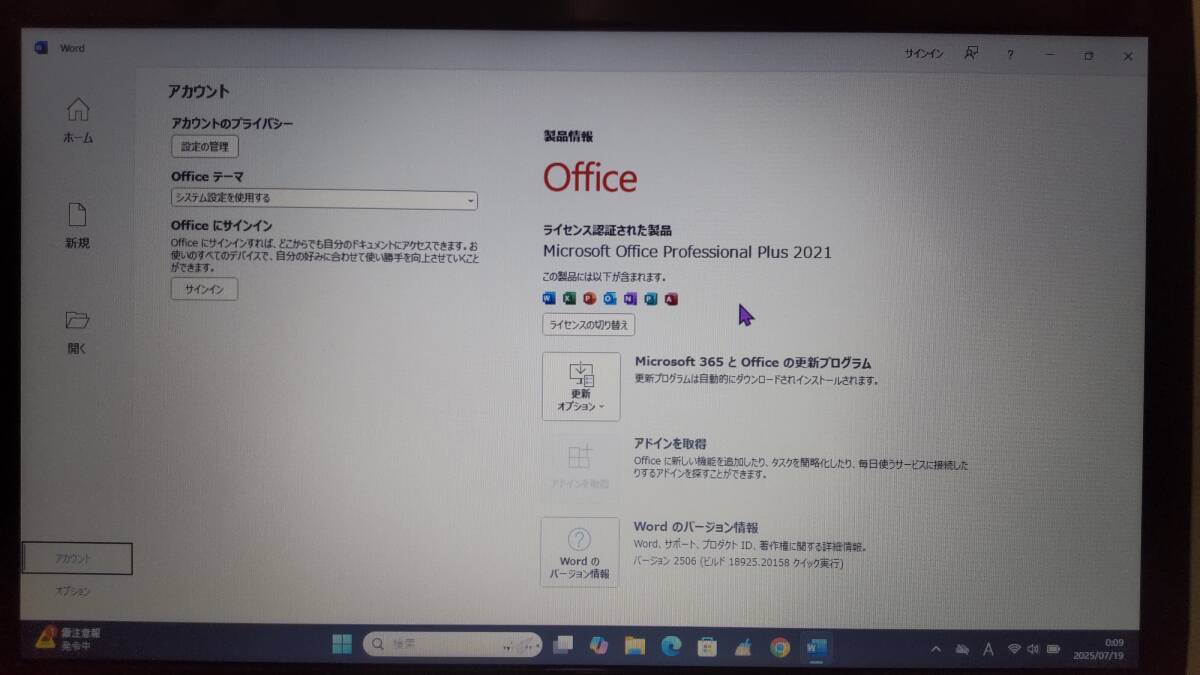Click the Microsoft Office Professional Plus 2021 text
This screenshot has height=675, width=1200.
tap(687, 252)
